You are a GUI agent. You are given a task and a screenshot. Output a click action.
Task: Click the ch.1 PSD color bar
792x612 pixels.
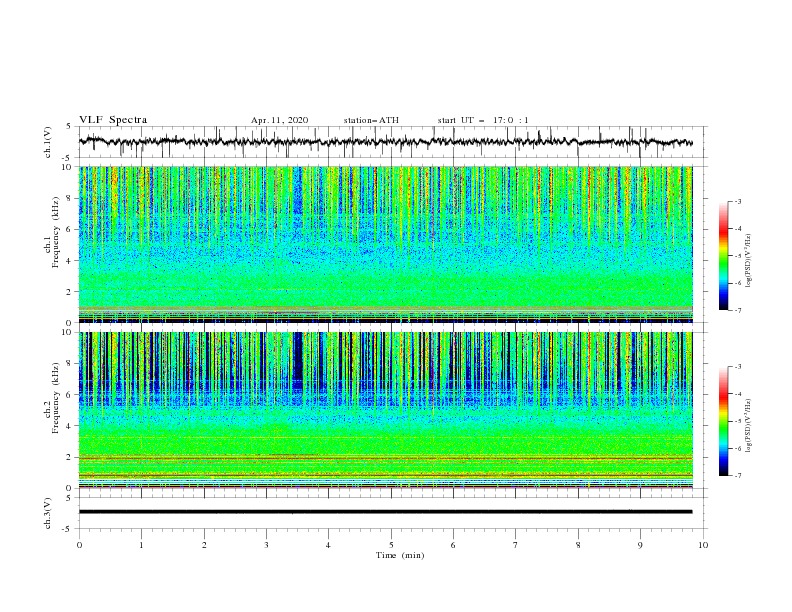[x=723, y=256]
